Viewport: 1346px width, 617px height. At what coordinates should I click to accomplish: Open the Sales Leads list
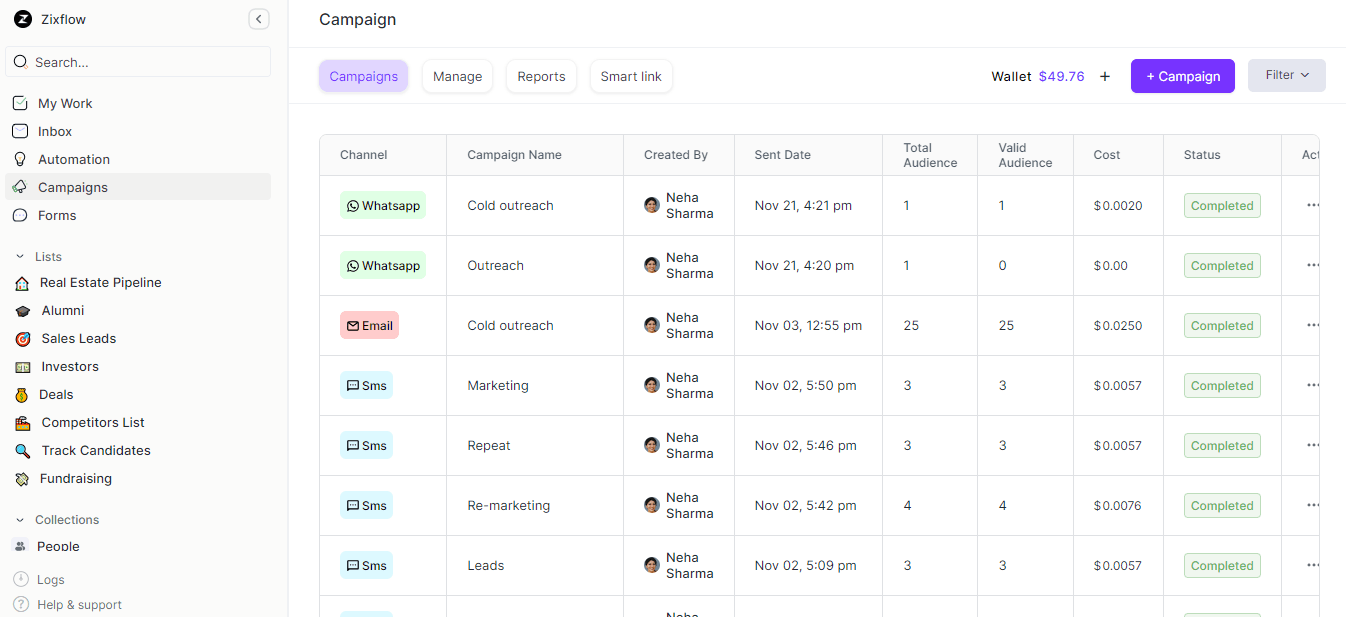tap(78, 338)
